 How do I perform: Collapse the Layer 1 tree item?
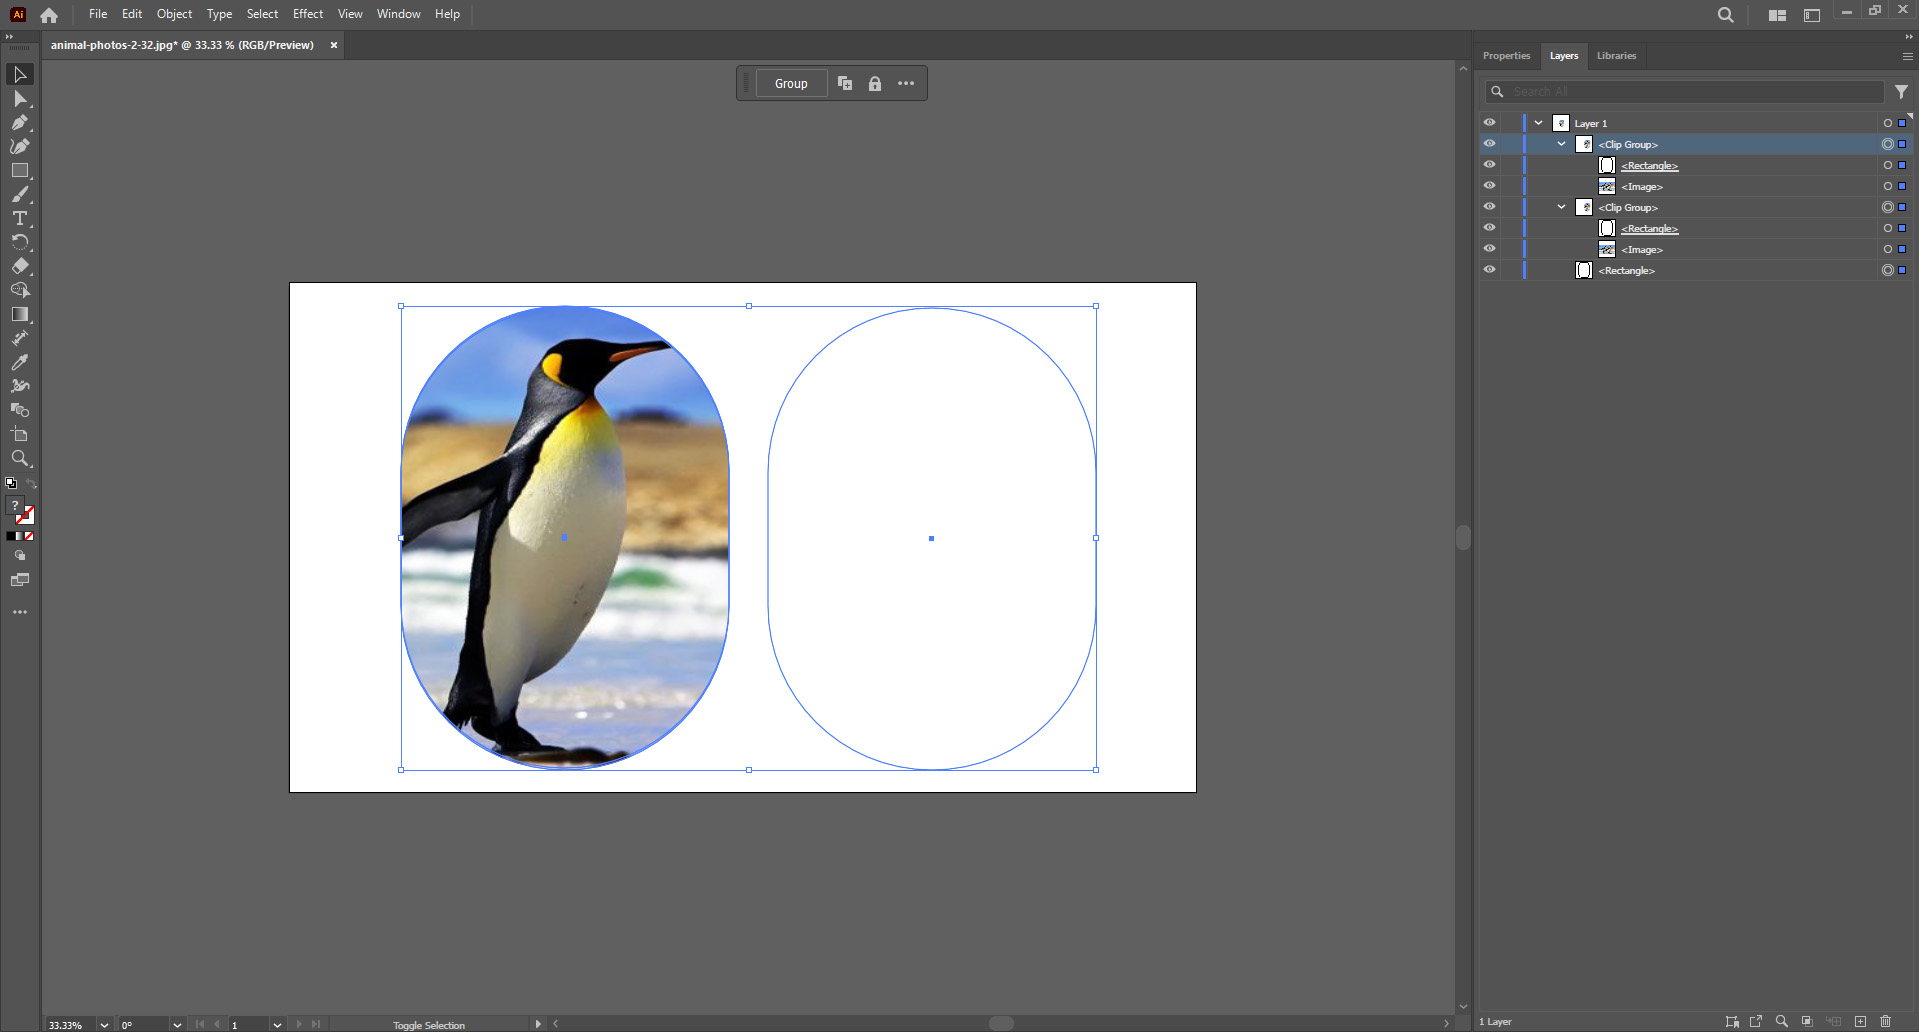pos(1537,122)
